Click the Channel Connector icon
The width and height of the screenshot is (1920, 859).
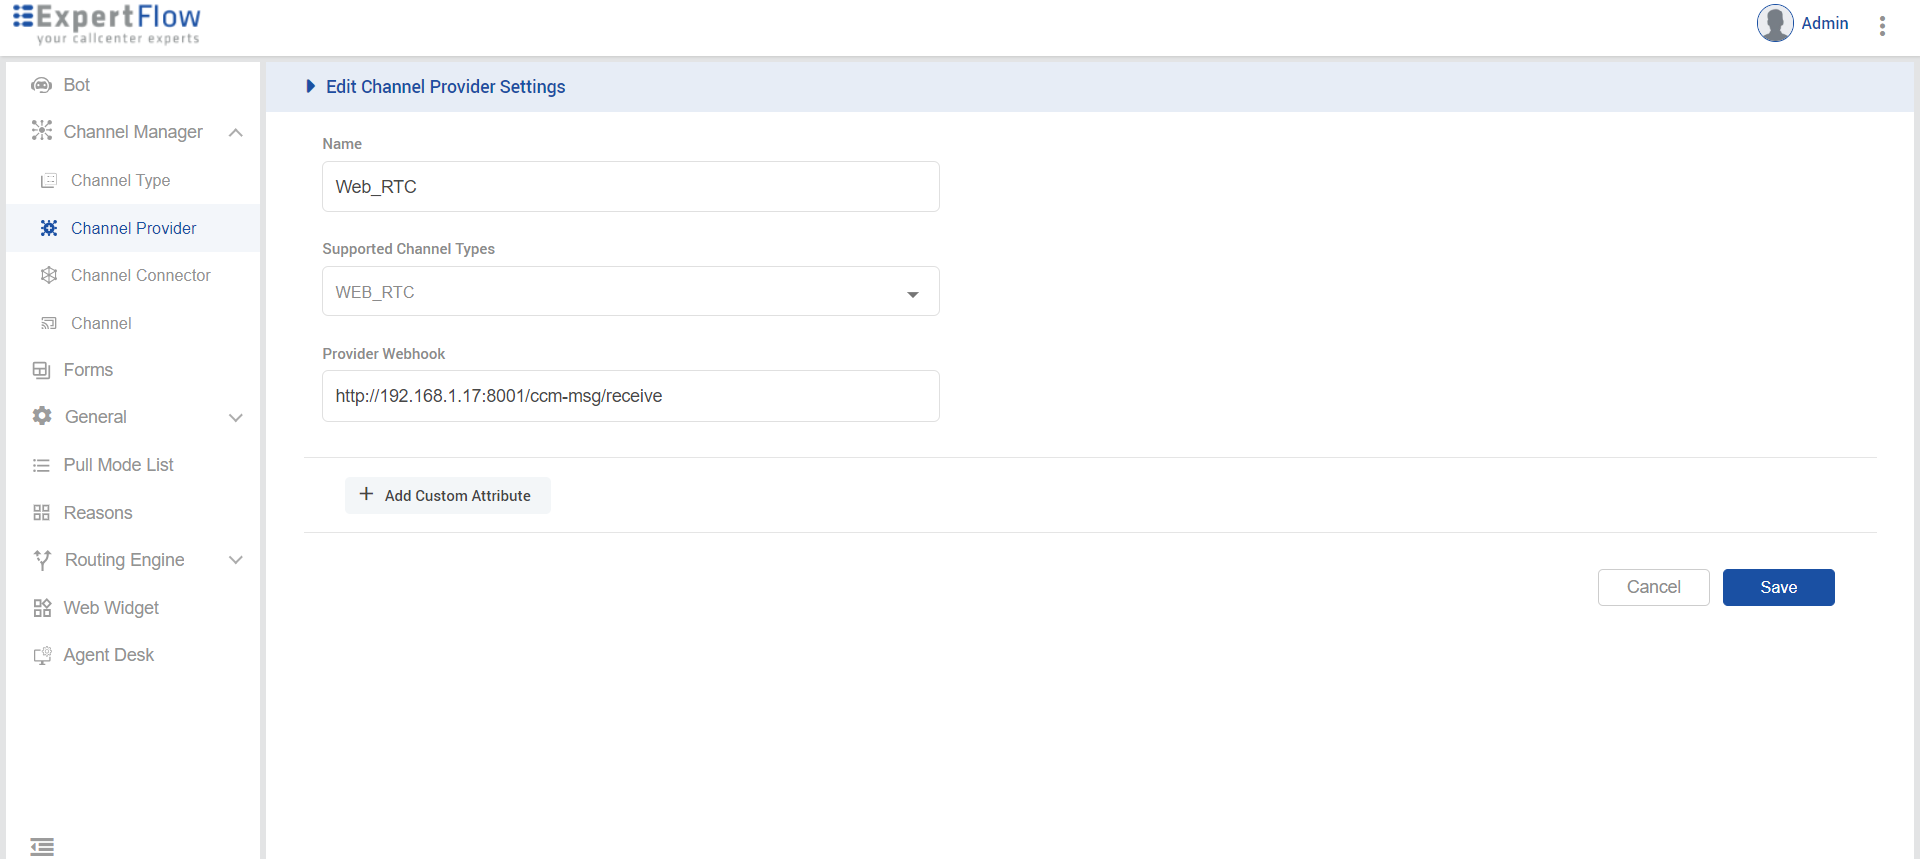(48, 275)
